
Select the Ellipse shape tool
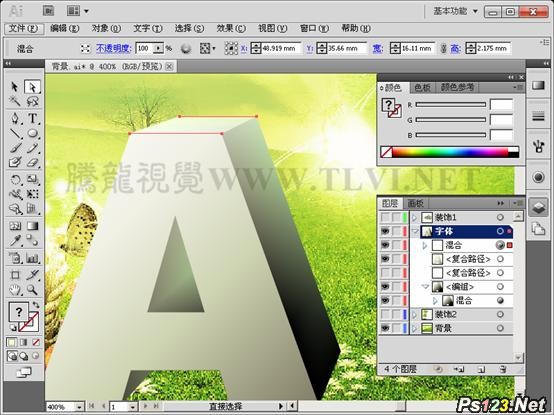click(x=32, y=133)
